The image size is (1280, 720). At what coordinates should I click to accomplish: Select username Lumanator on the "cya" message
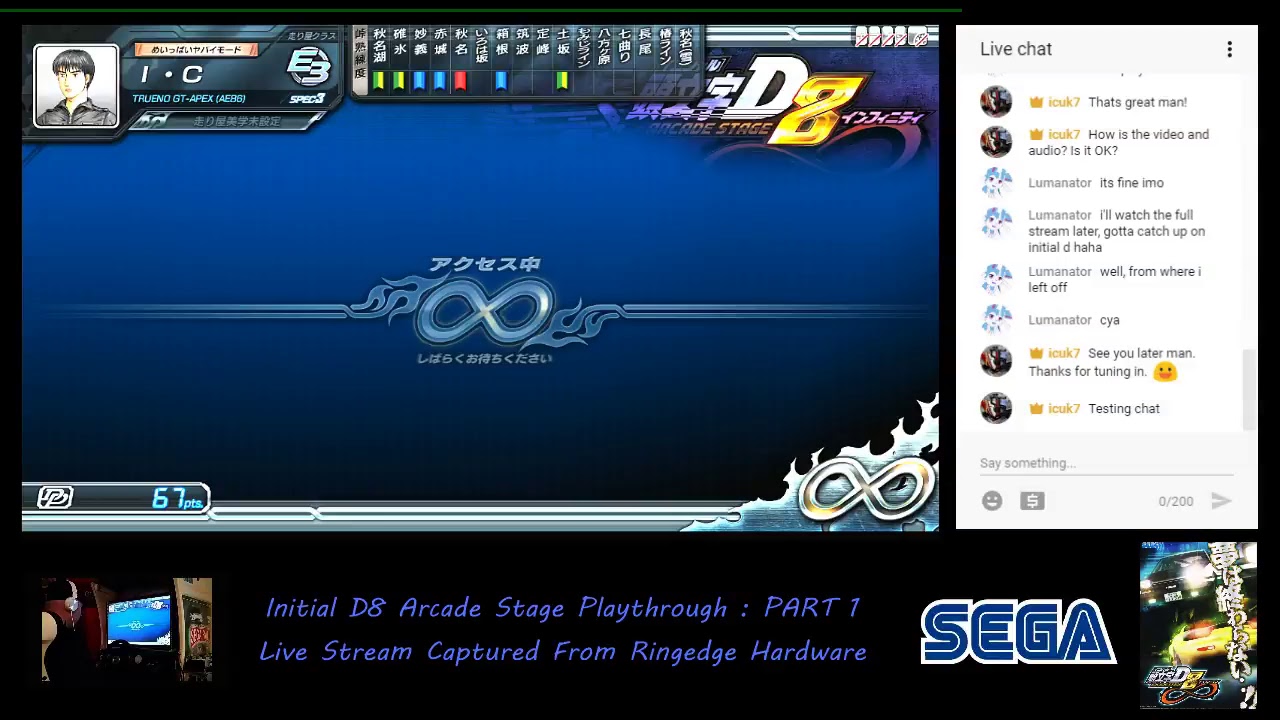point(1060,320)
